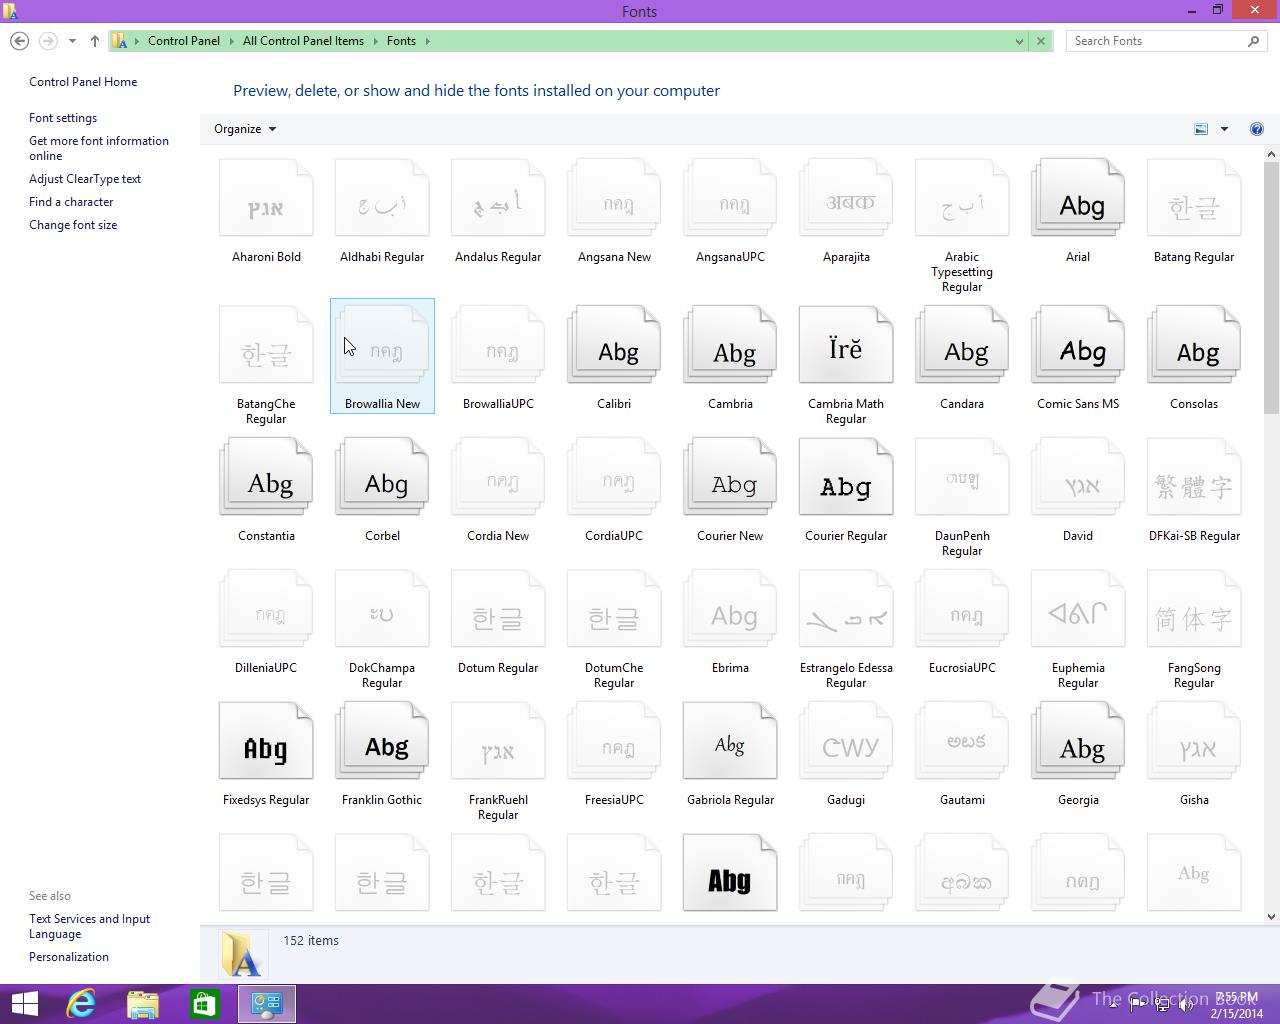
Task: Open the recent locations dropdown arrow
Action: [72, 41]
